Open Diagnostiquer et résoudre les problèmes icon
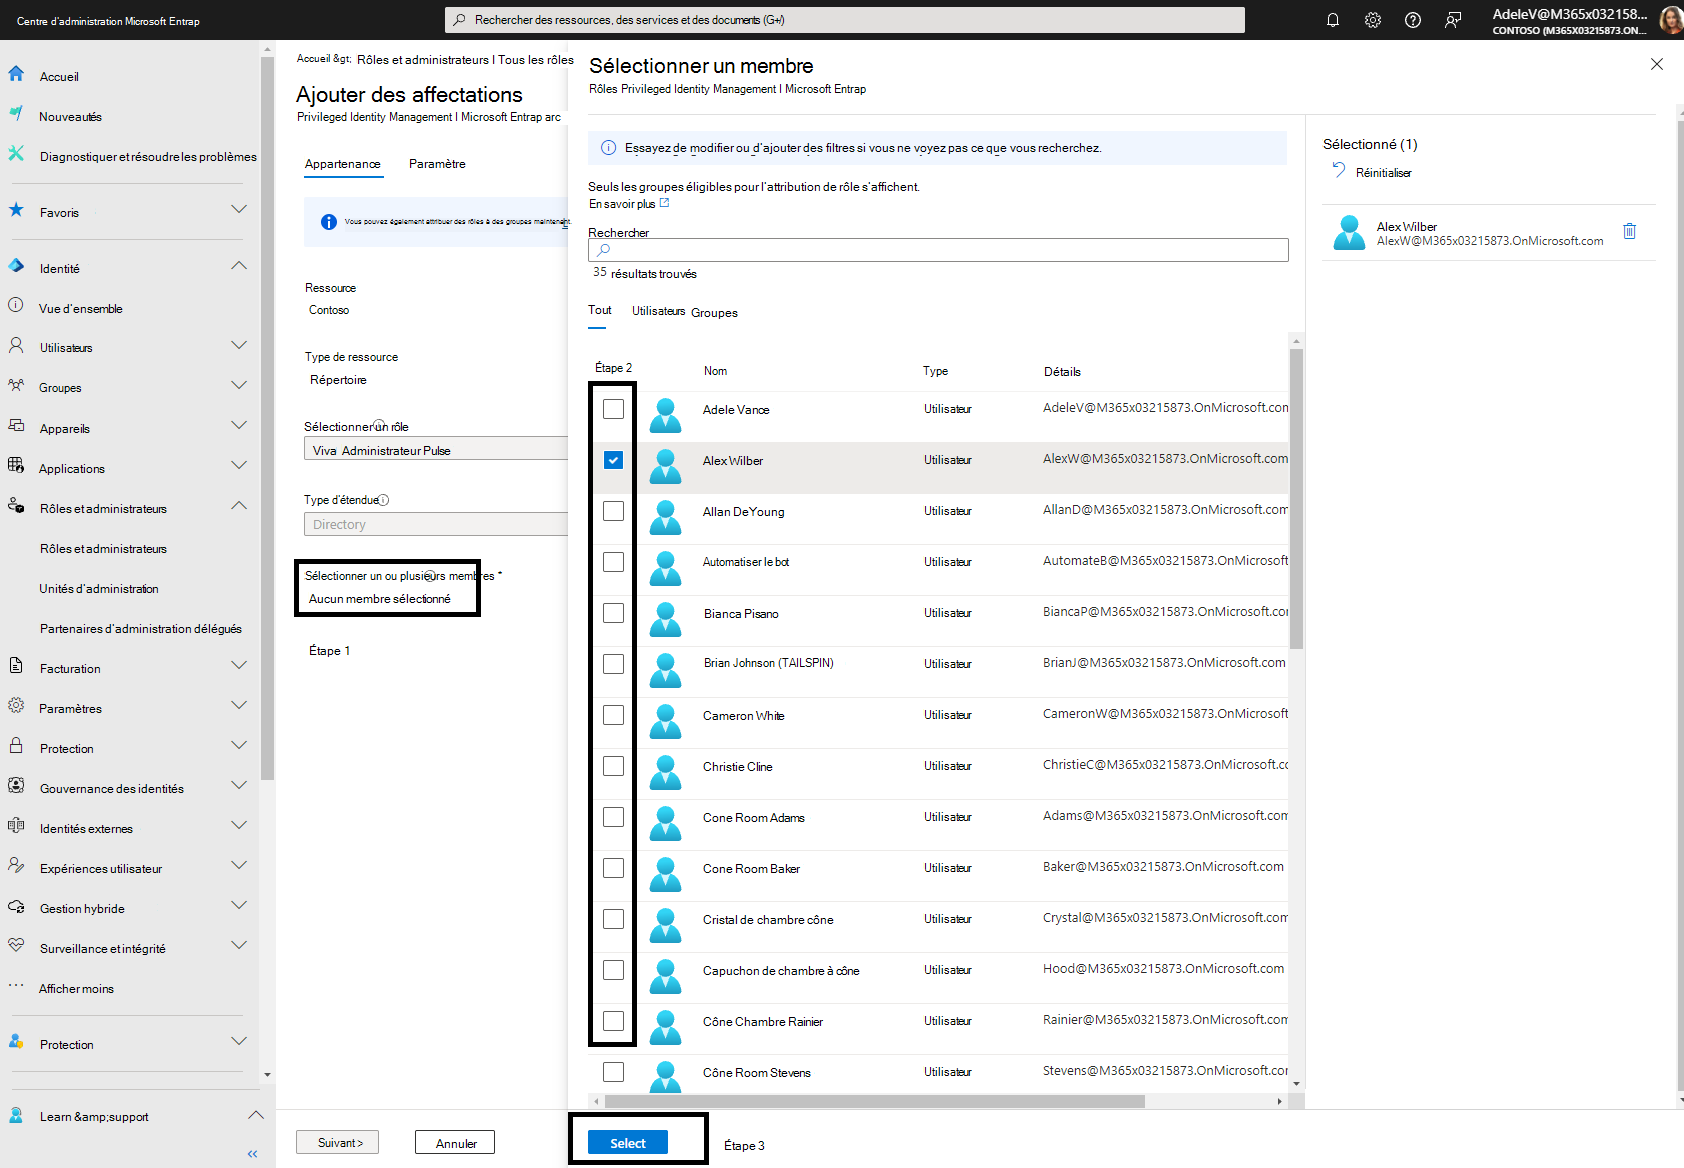 coord(16,154)
